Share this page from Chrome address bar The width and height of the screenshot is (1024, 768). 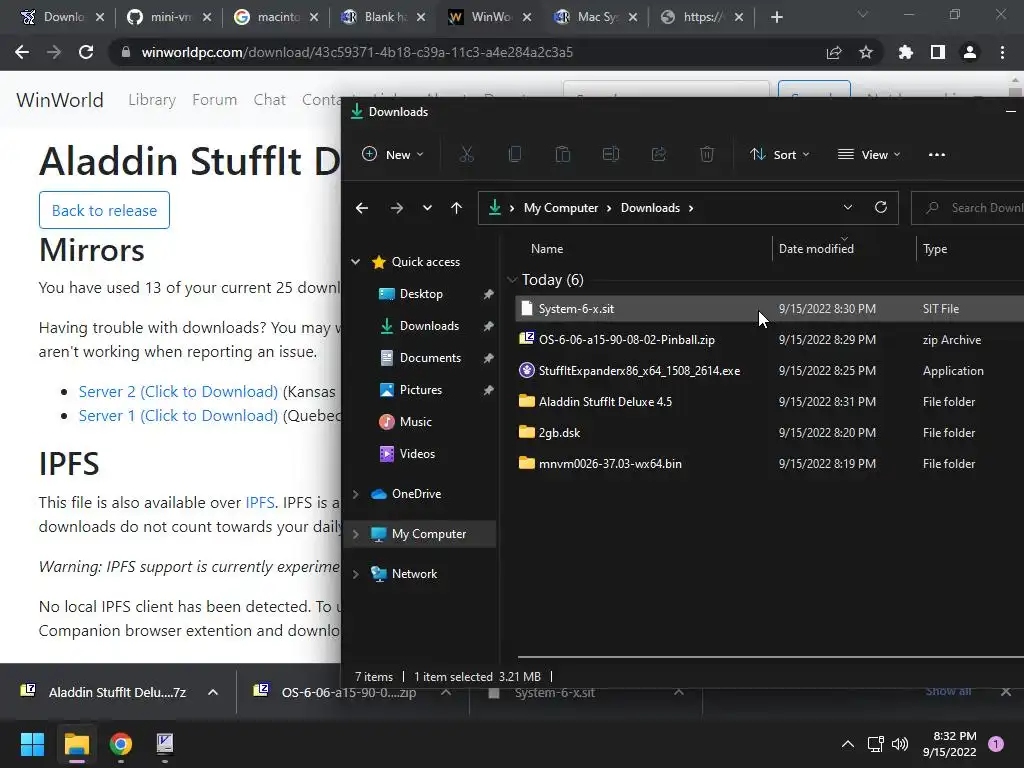pyautogui.click(x=834, y=52)
